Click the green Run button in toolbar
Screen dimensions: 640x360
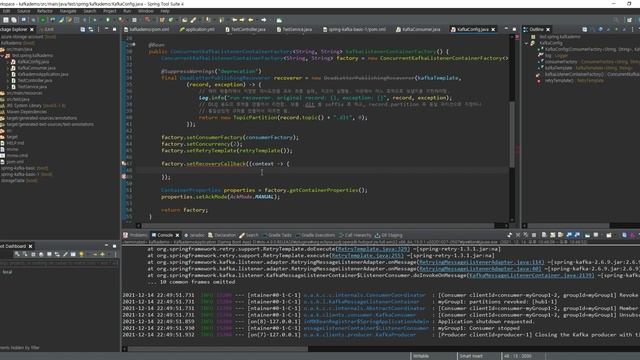click(42, 20)
